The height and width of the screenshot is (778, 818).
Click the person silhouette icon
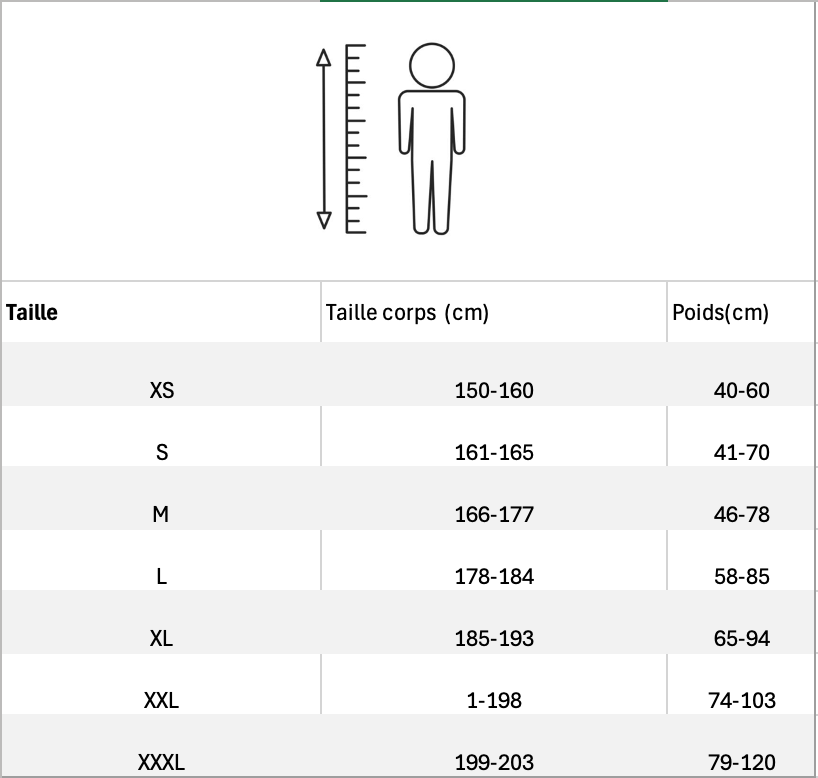pos(432,138)
